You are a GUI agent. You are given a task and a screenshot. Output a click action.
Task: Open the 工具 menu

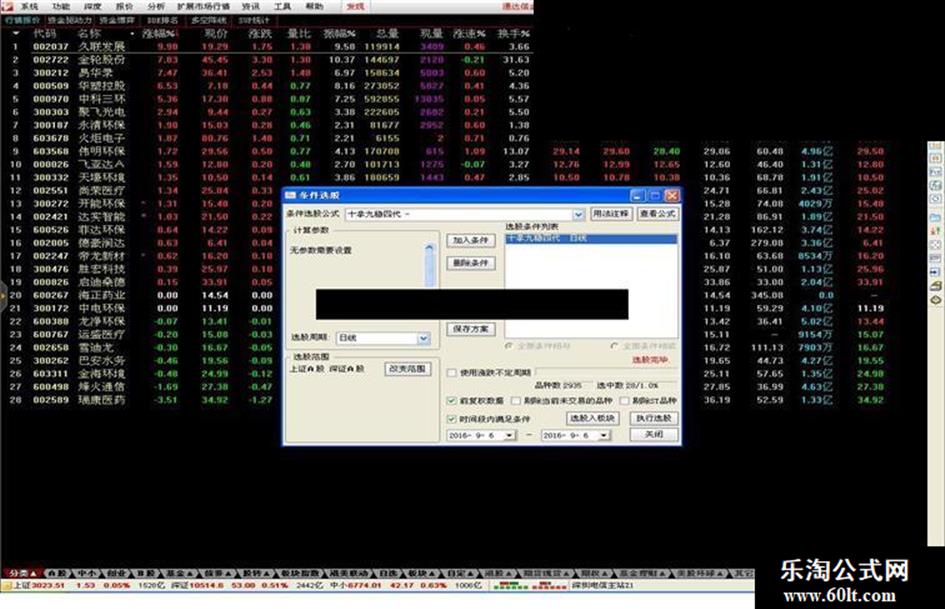[282, 7]
